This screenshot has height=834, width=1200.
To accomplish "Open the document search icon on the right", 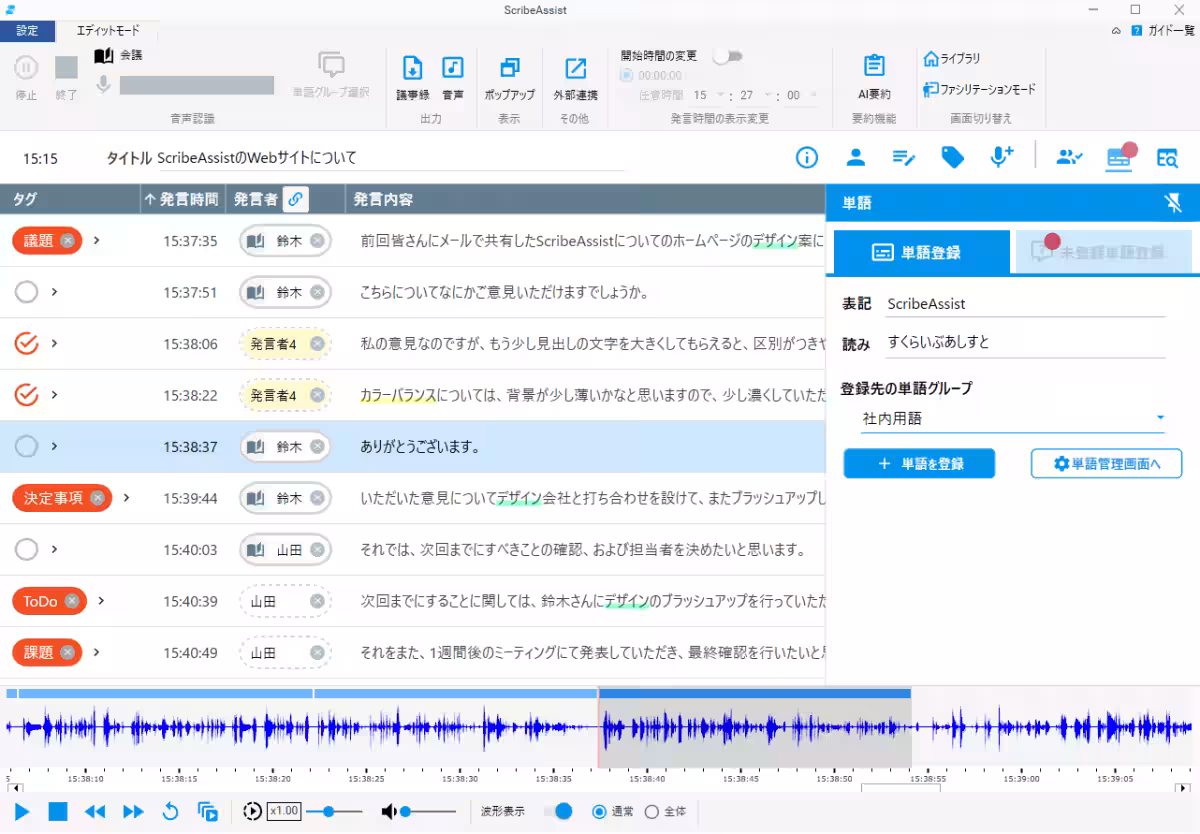I will (1166, 157).
